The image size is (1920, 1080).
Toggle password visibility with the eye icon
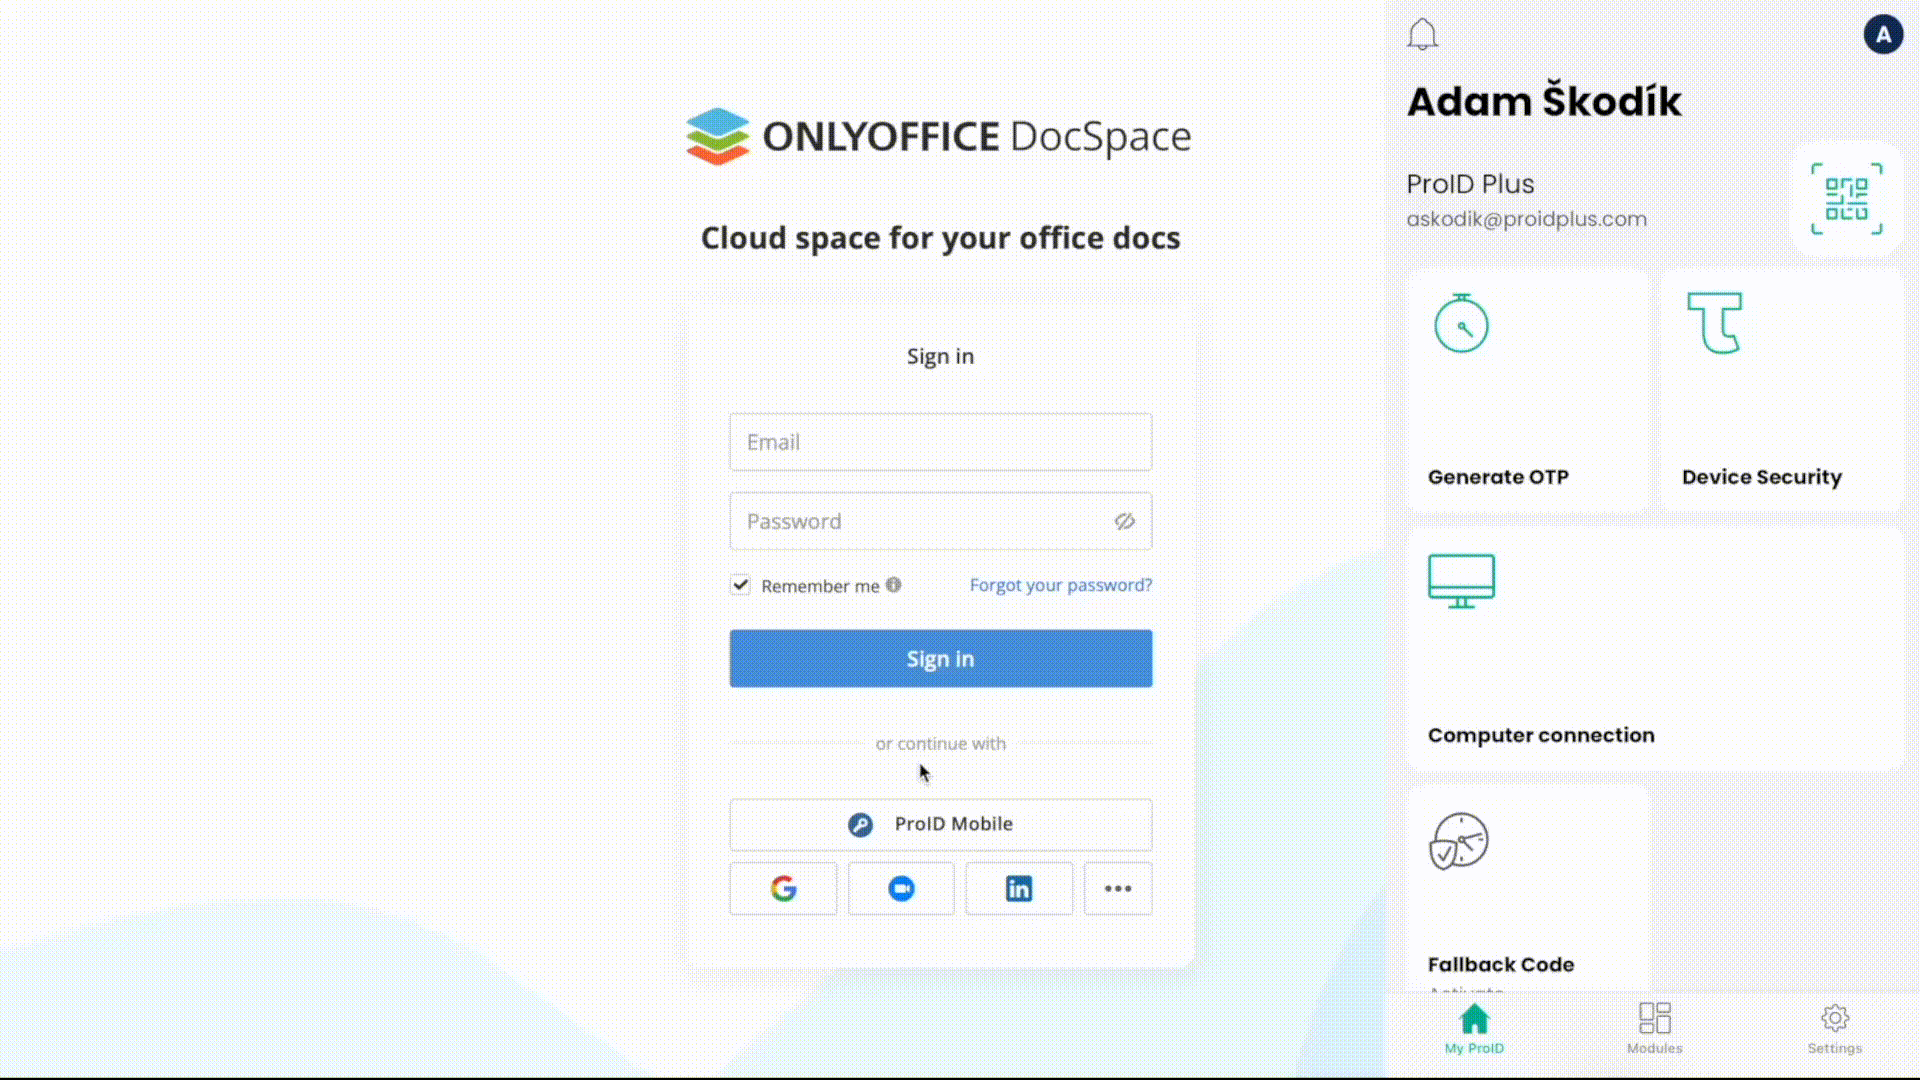(x=1124, y=521)
